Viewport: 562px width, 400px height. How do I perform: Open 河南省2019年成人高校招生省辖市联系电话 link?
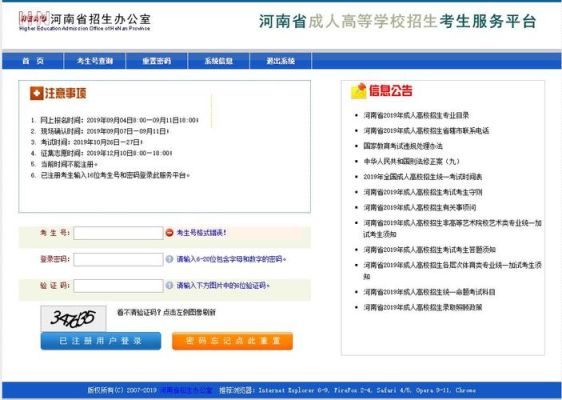(x=426, y=131)
